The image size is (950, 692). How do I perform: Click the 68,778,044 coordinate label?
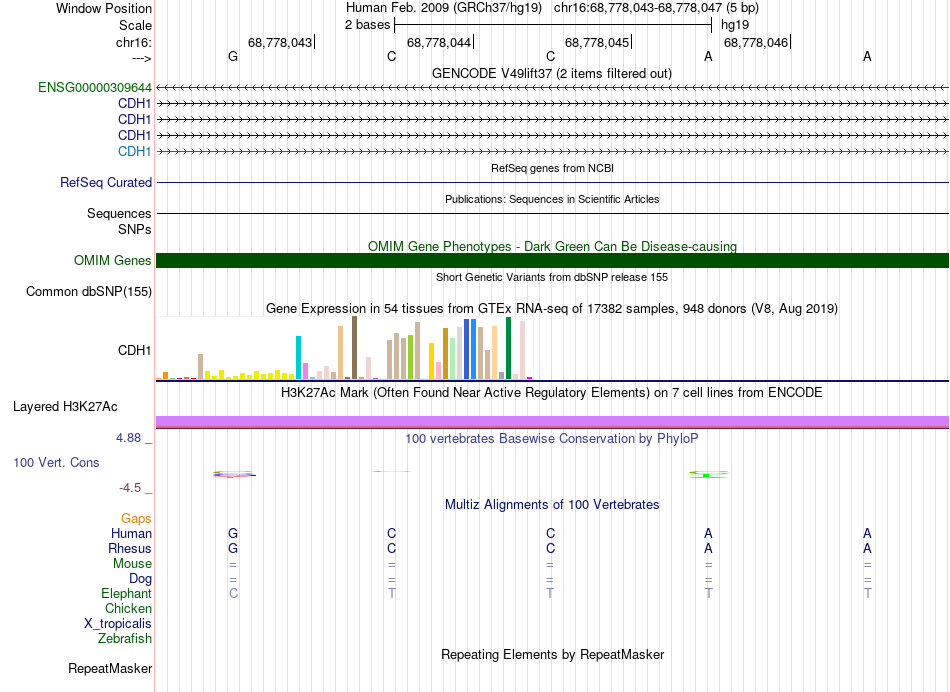pos(439,42)
